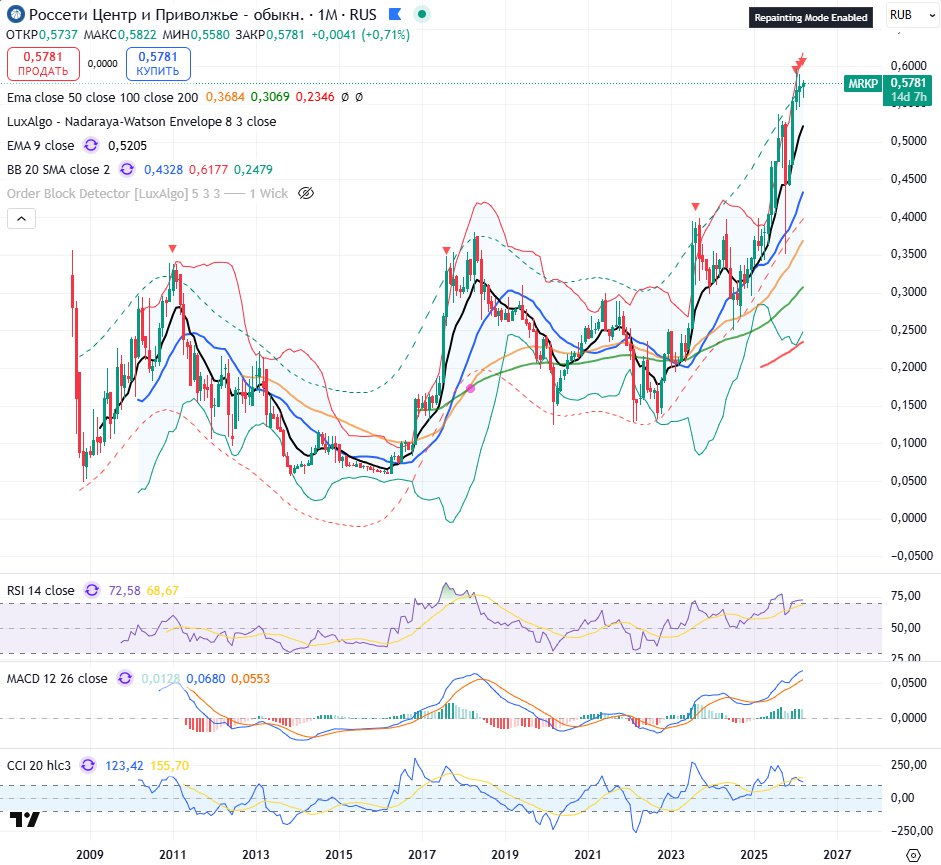This screenshot has height=865, width=941.
Task: Click the refresh icon next to EMA 9 close
Action: coord(92,145)
